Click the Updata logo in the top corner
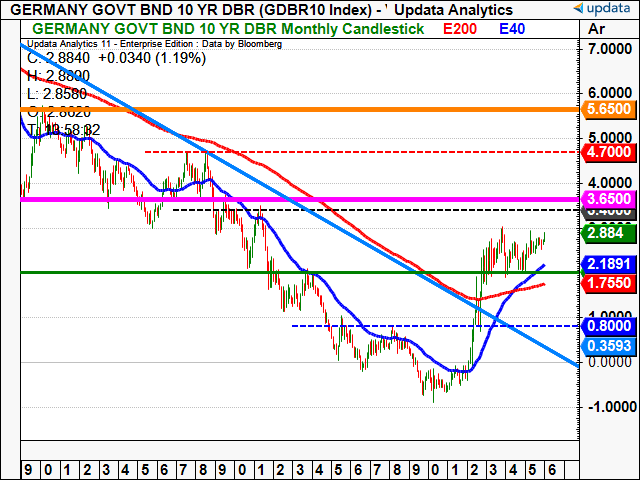This screenshot has height=480, width=640. [x=599, y=9]
